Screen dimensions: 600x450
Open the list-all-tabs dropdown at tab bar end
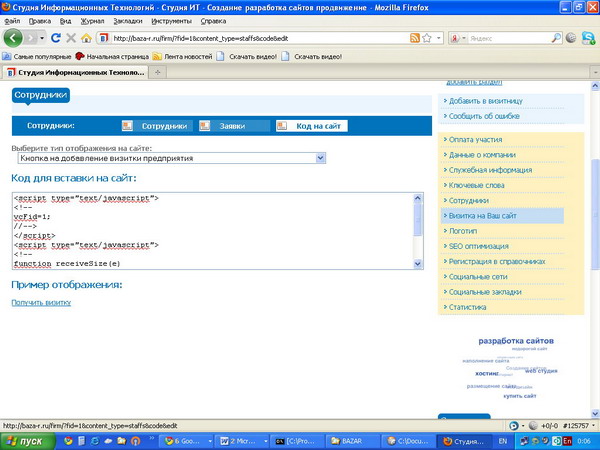(595, 72)
